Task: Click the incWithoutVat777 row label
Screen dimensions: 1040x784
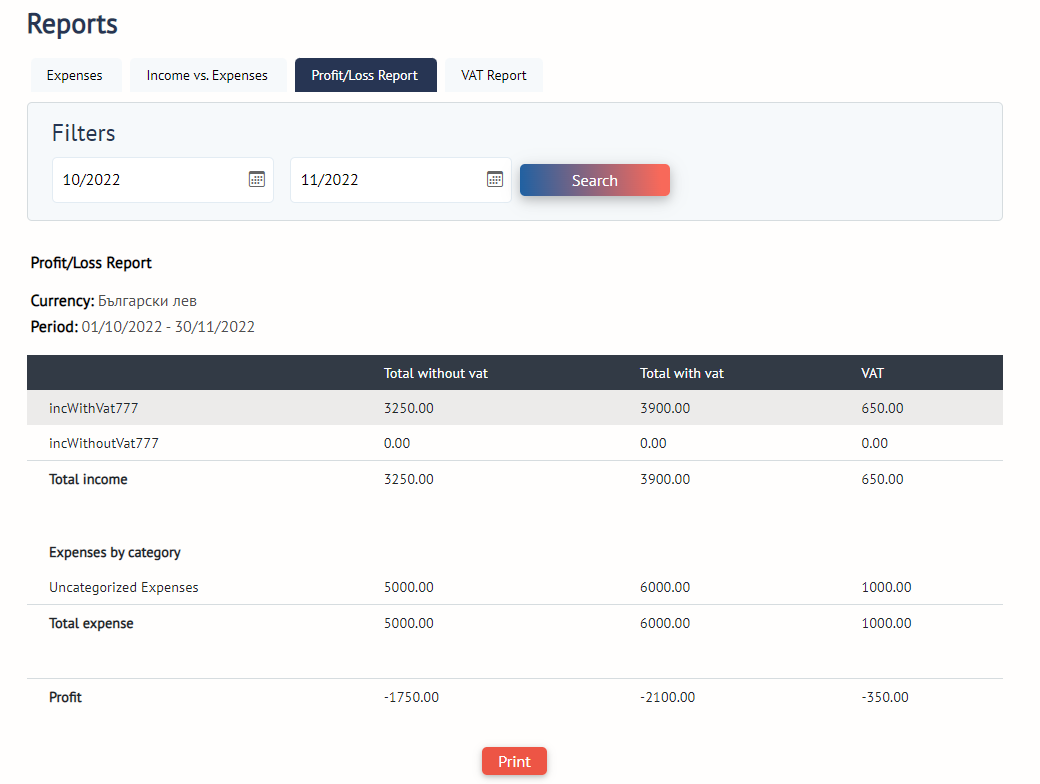Action: point(104,443)
